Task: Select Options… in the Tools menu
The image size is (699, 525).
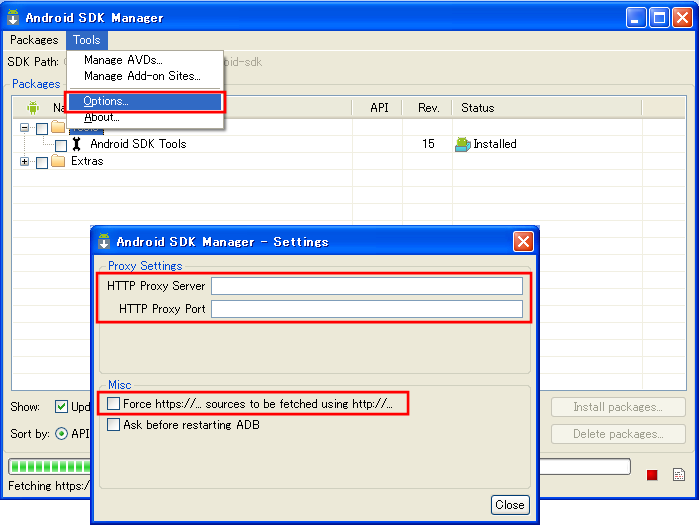Action: (x=145, y=101)
